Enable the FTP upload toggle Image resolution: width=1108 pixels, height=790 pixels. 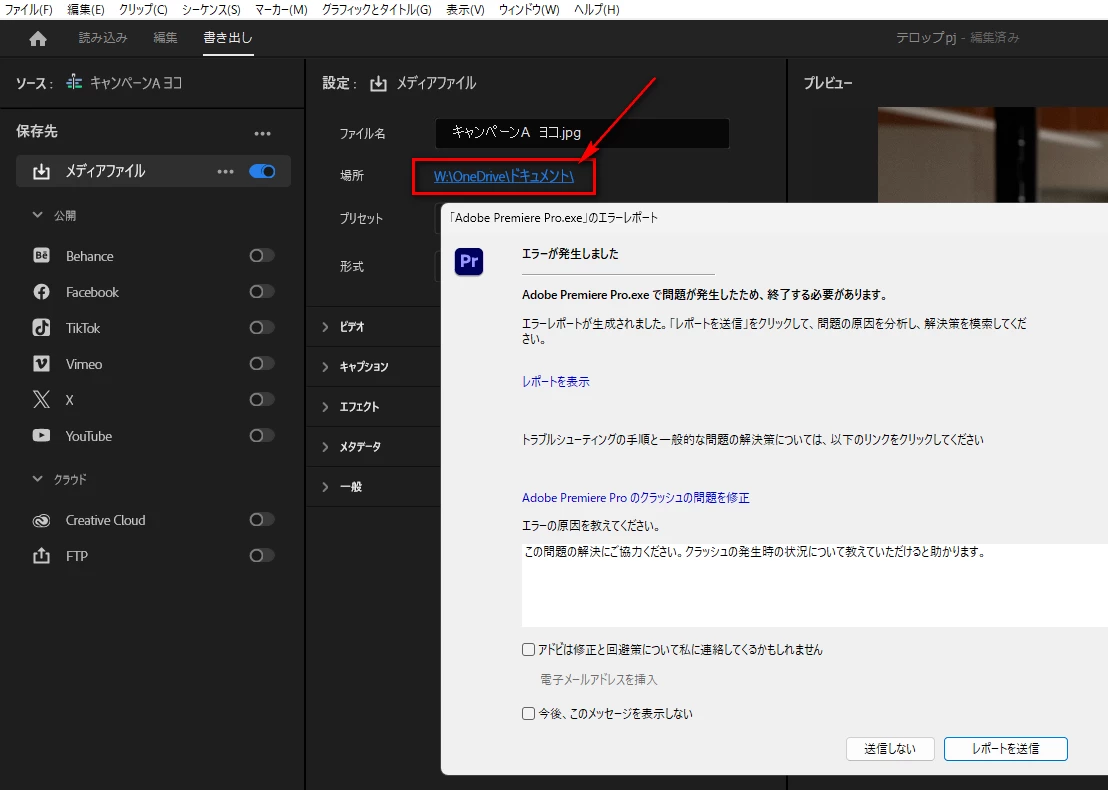click(262, 556)
